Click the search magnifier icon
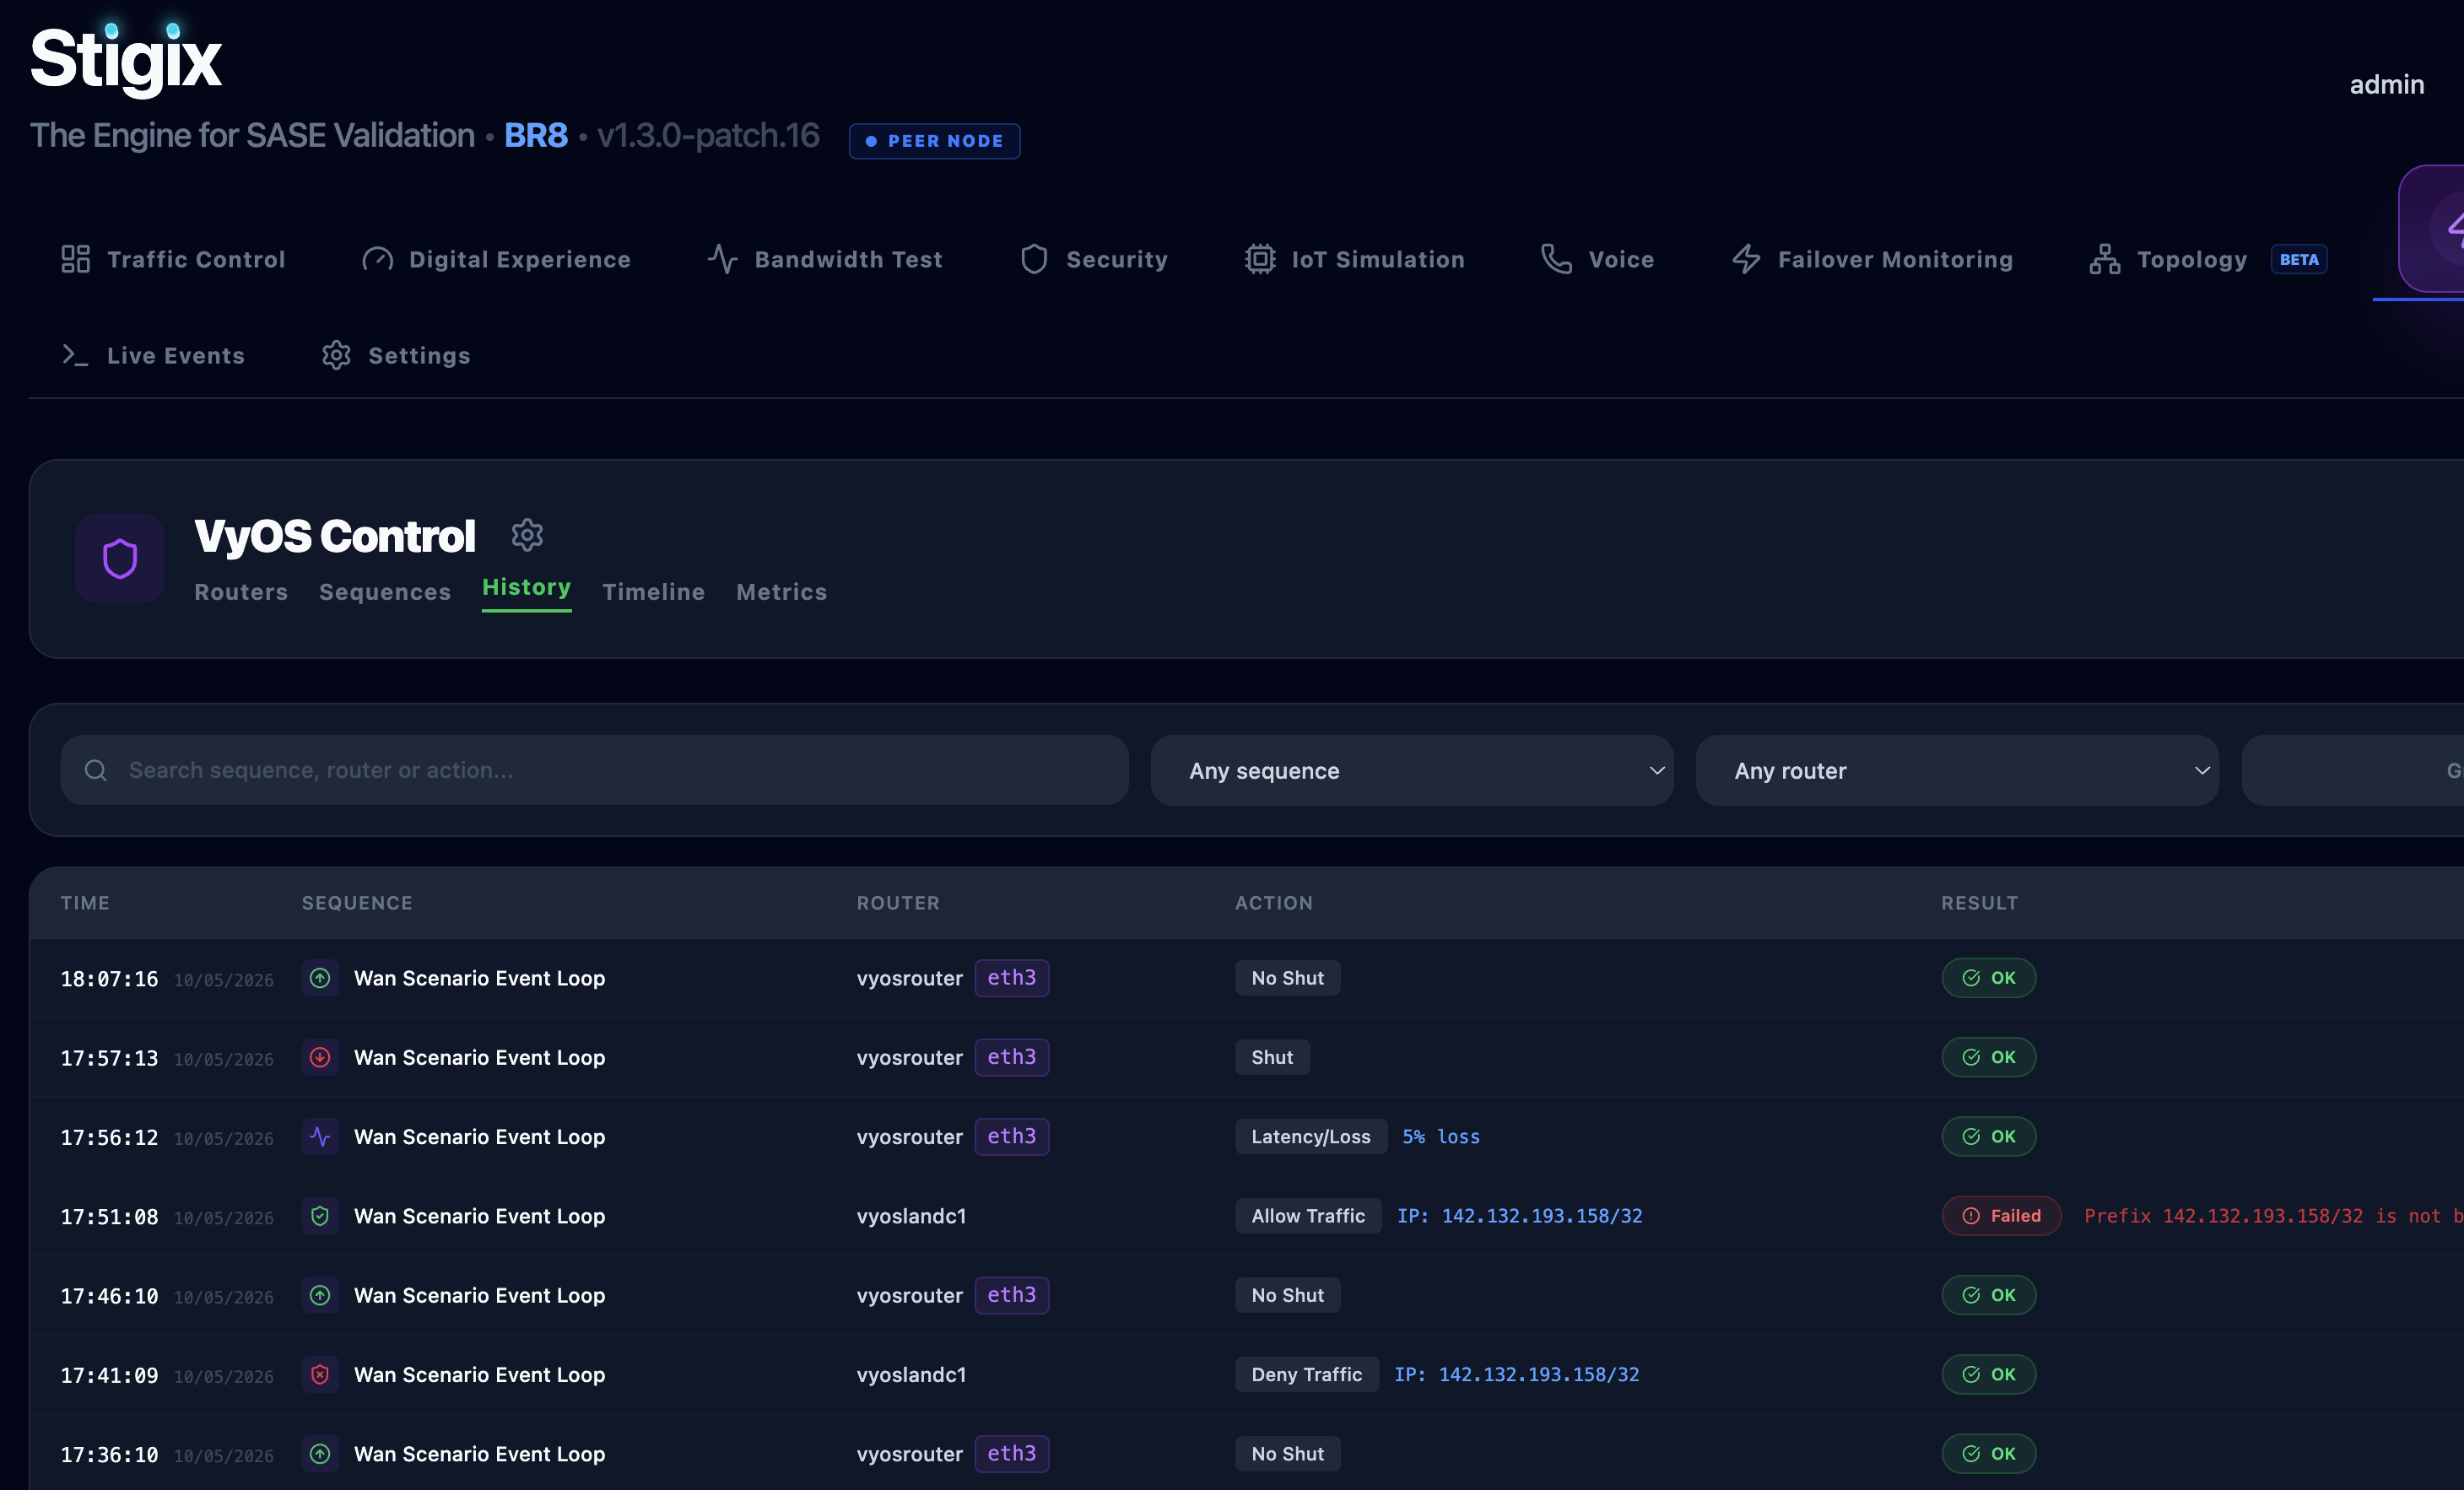 pos(96,770)
